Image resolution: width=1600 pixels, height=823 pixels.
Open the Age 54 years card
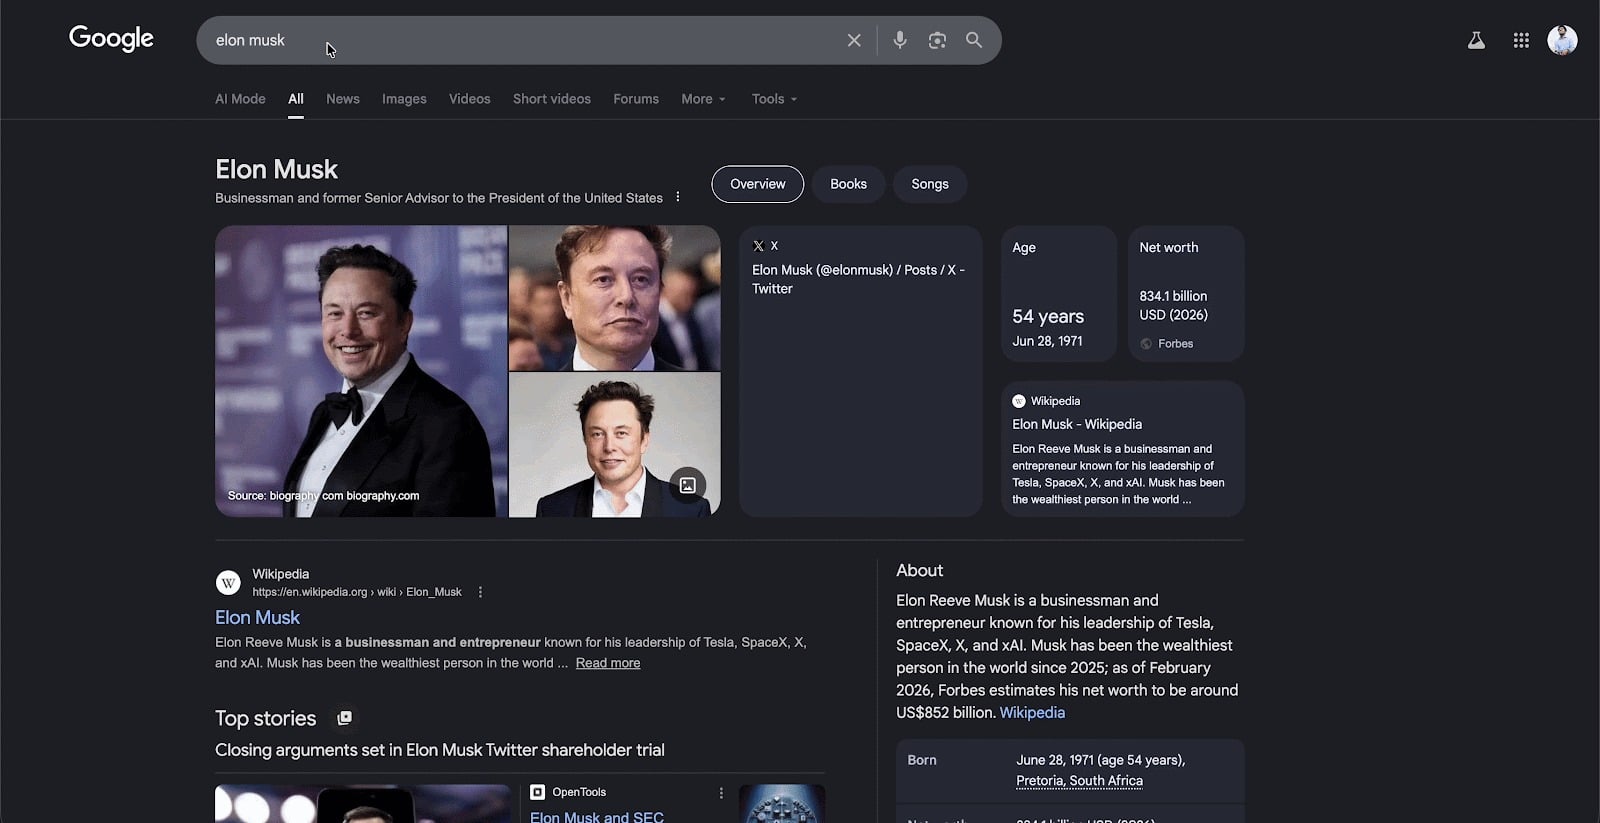tap(1059, 293)
